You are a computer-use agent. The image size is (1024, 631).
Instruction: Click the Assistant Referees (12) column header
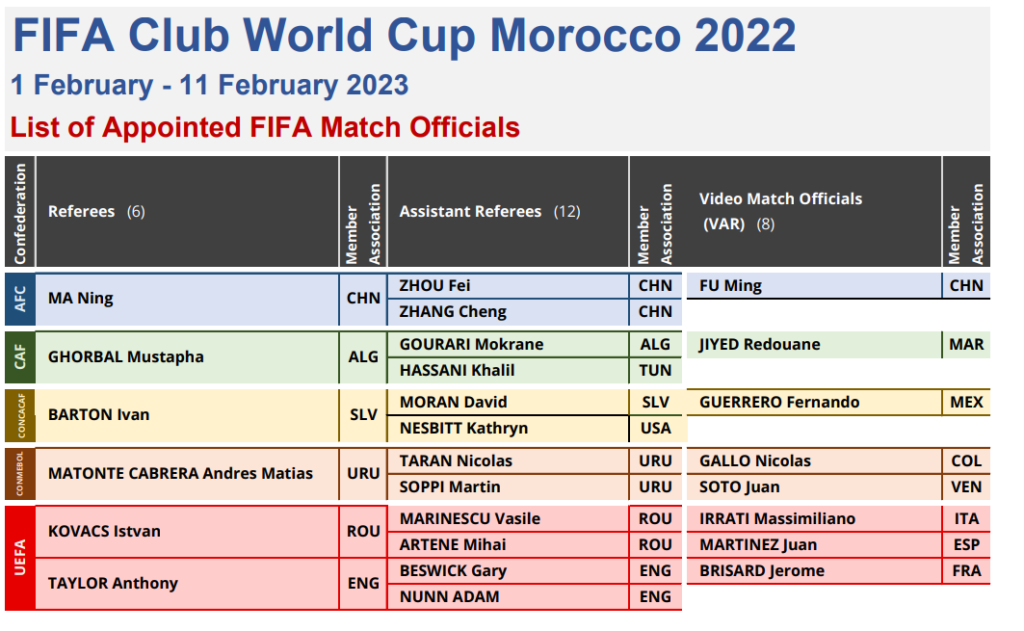click(x=489, y=212)
